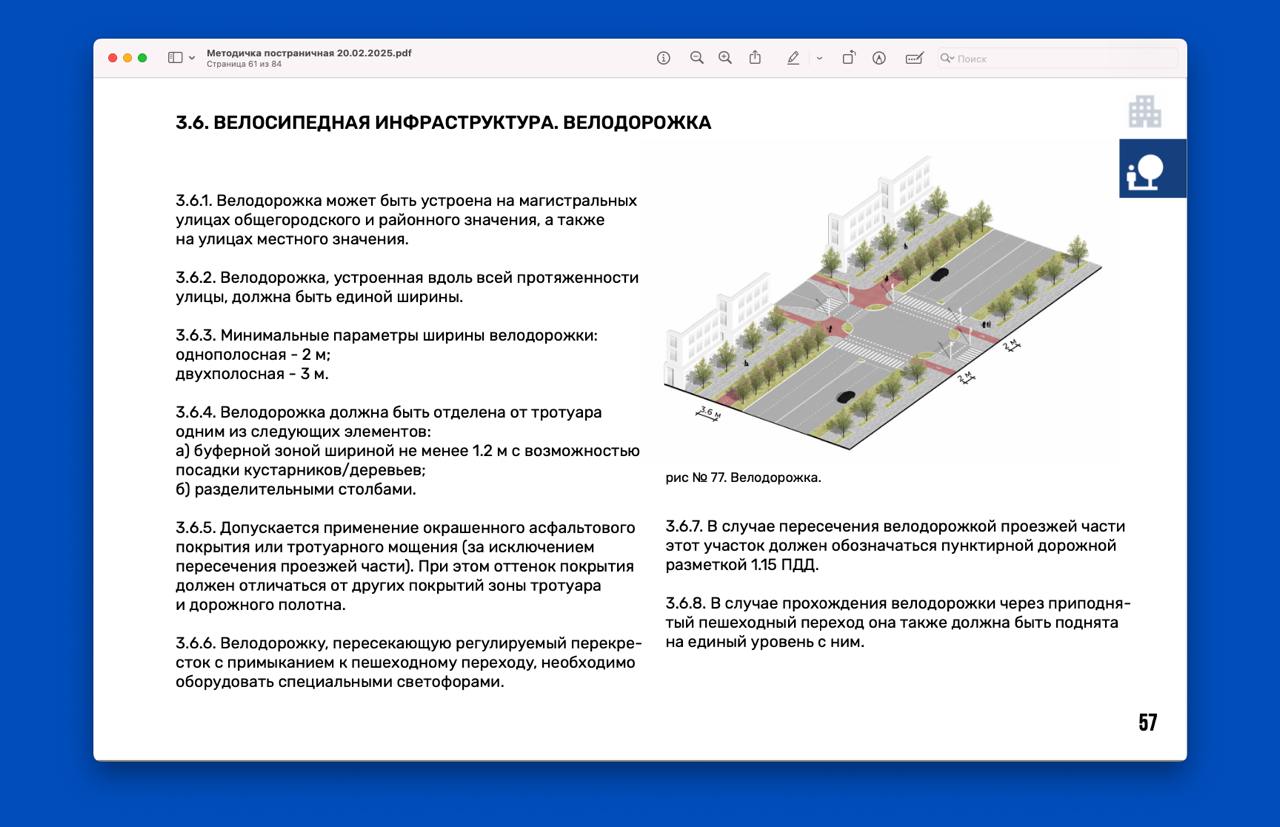The height and width of the screenshot is (827, 1280).
Task: Click the page indicator Страница 61 из 84
Action: coord(244,64)
